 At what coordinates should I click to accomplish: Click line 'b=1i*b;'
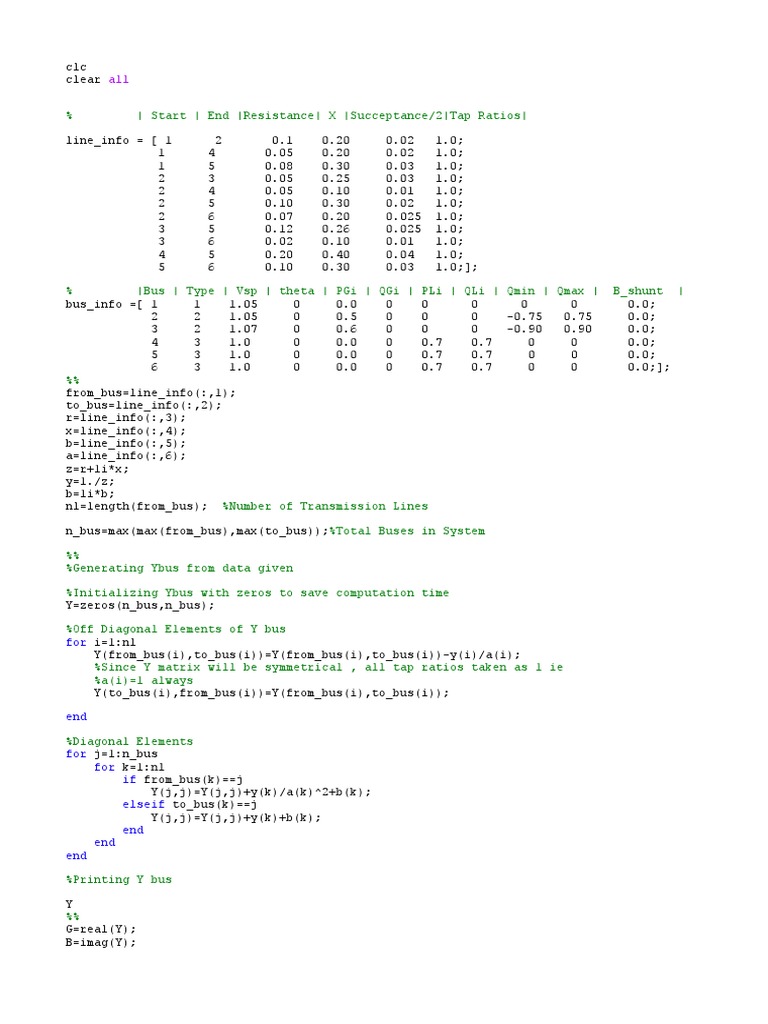click(x=90, y=494)
